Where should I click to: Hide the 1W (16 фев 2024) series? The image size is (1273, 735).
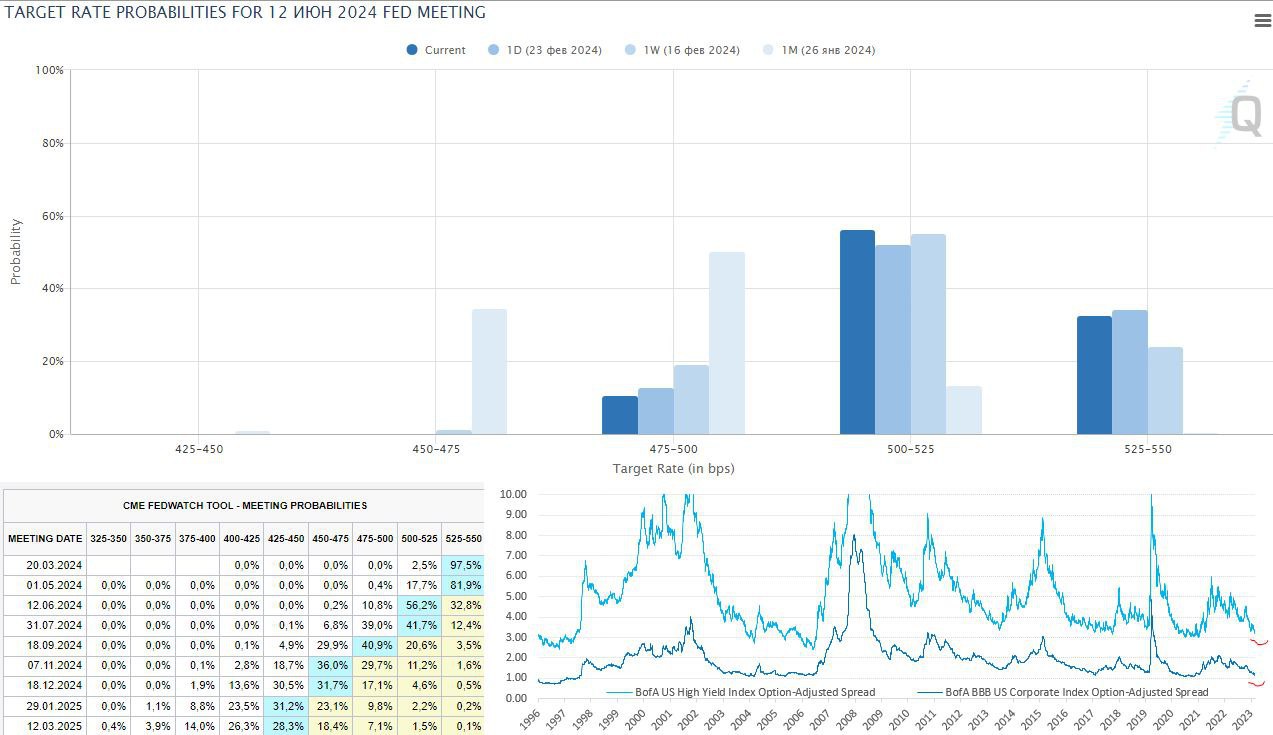coord(692,50)
